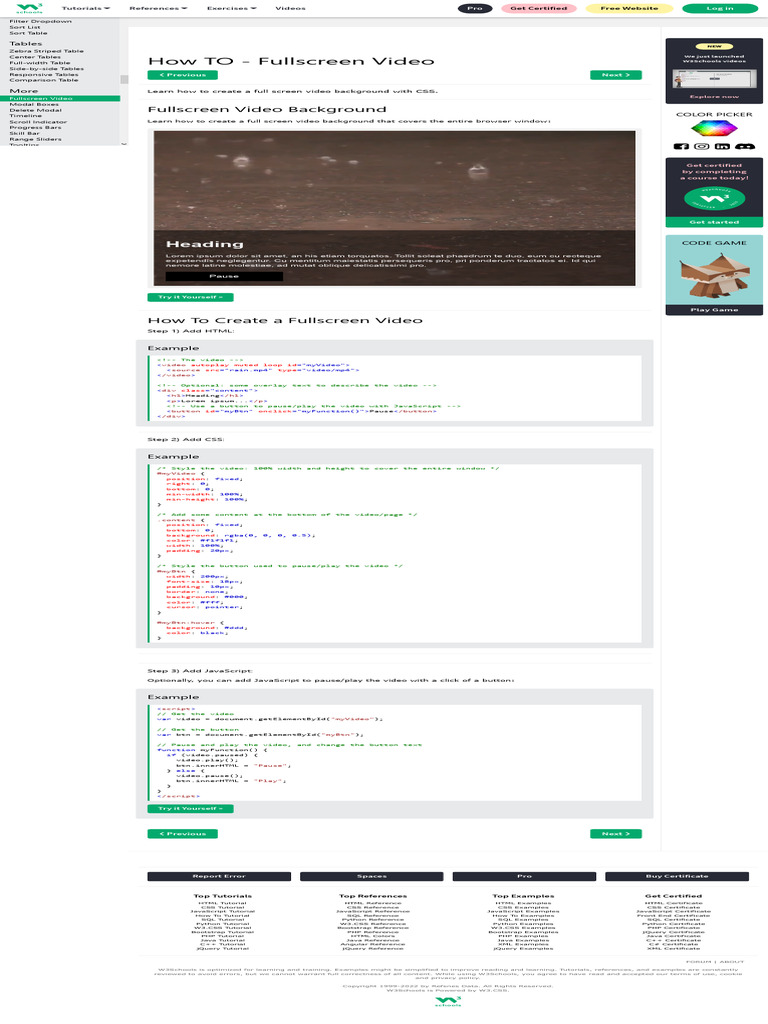Click the Free Website button
The height and width of the screenshot is (1024, 768).
click(630, 8)
